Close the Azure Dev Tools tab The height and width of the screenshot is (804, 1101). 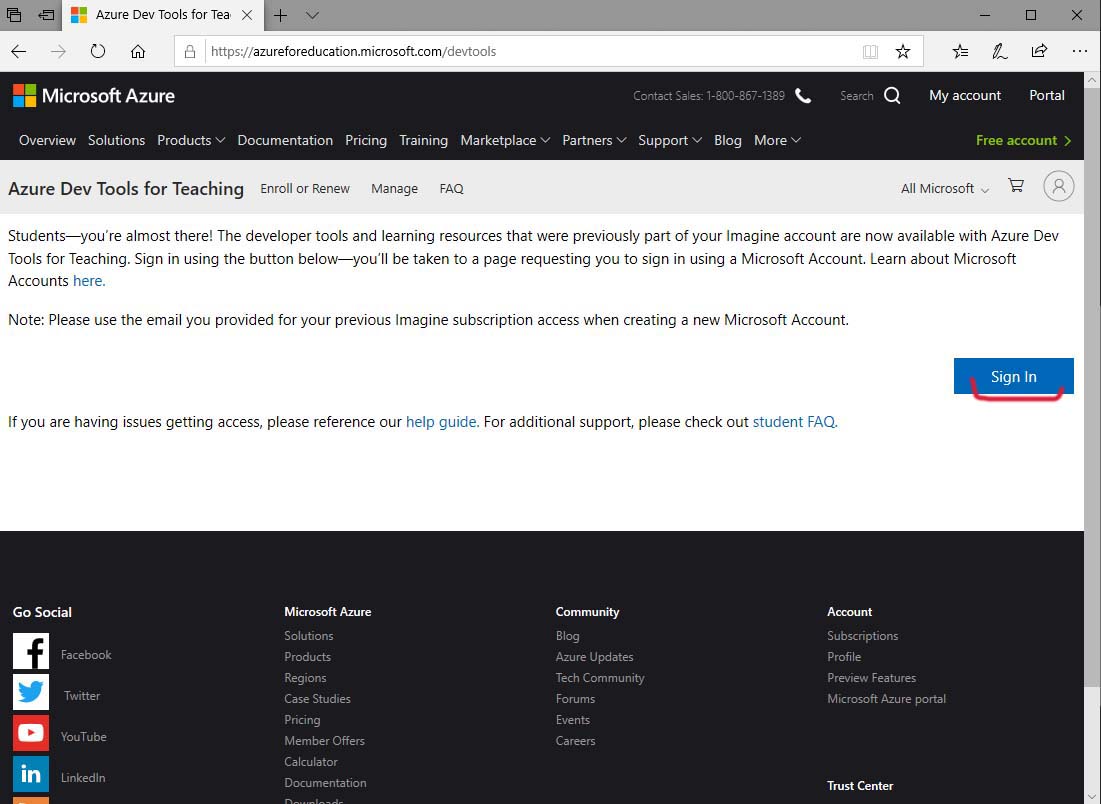click(247, 15)
